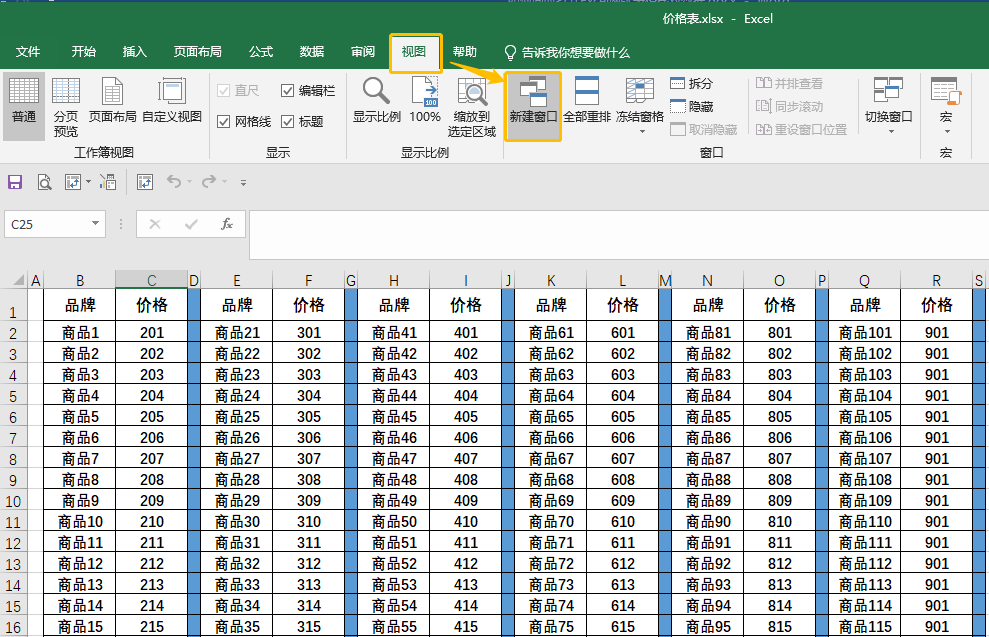Hide the current window (隐藏)
989x637 pixels.
click(x=692, y=107)
